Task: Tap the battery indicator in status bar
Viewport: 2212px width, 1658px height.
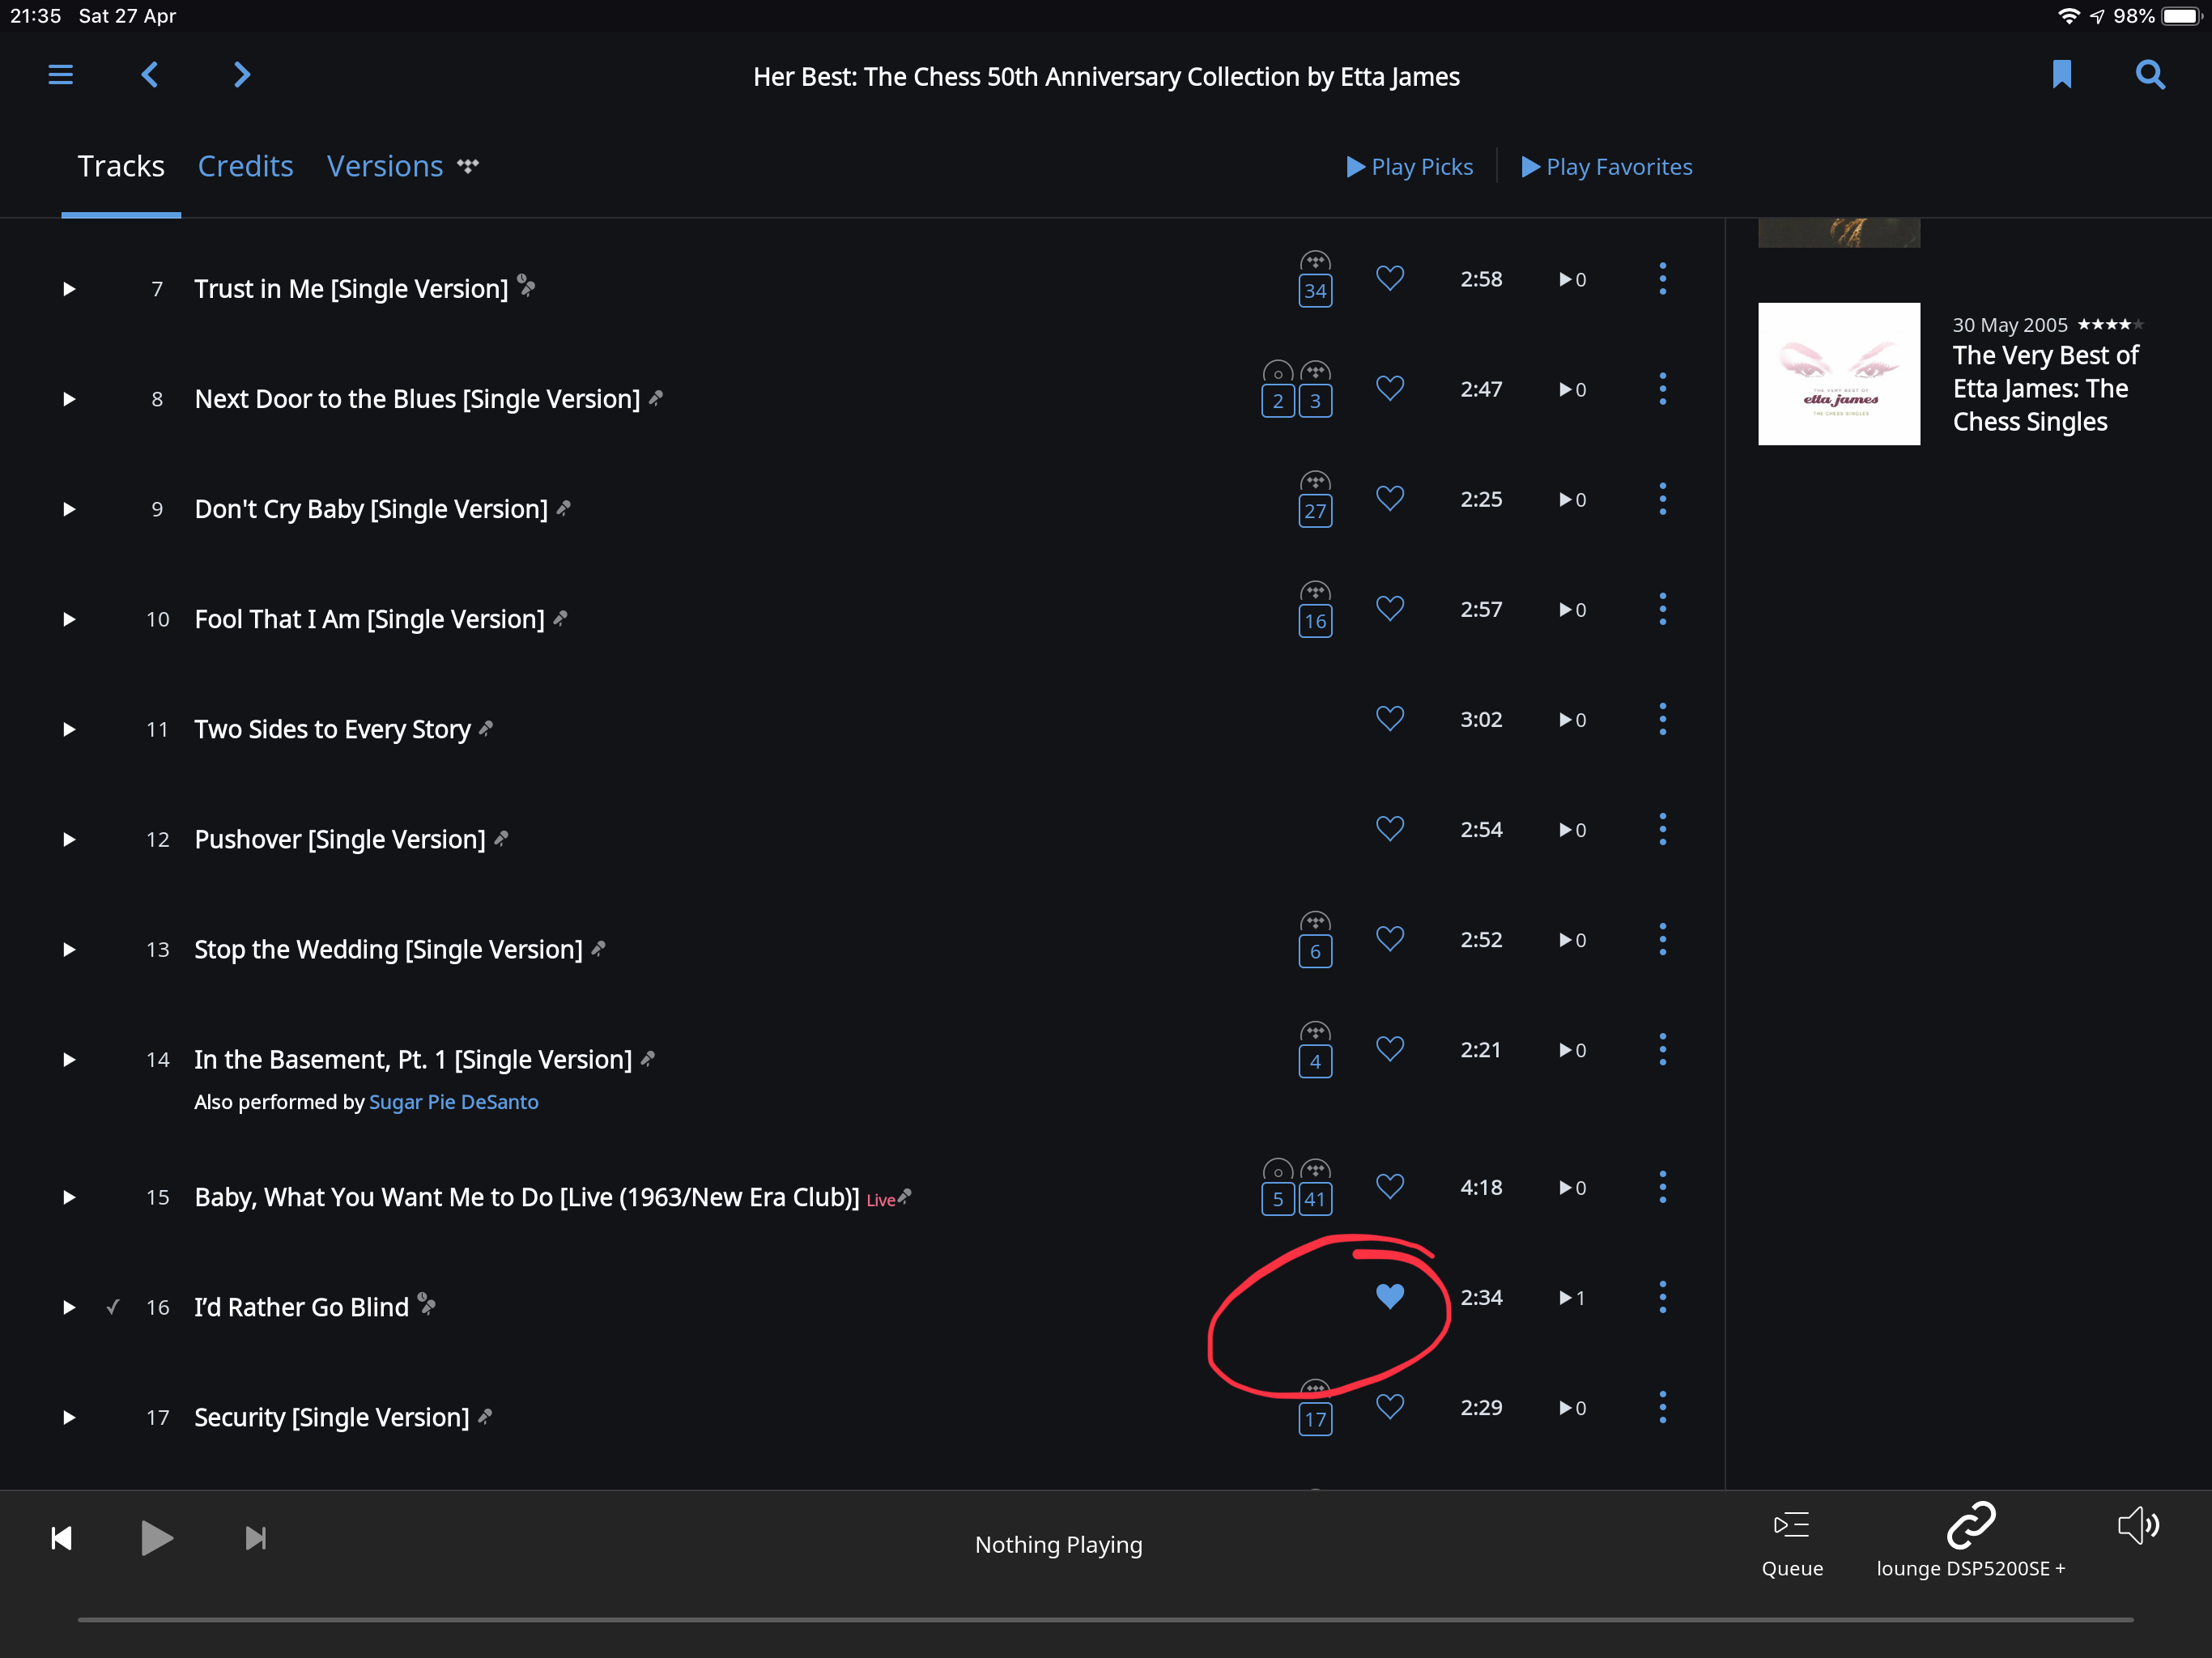Action: pos(2181,16)
